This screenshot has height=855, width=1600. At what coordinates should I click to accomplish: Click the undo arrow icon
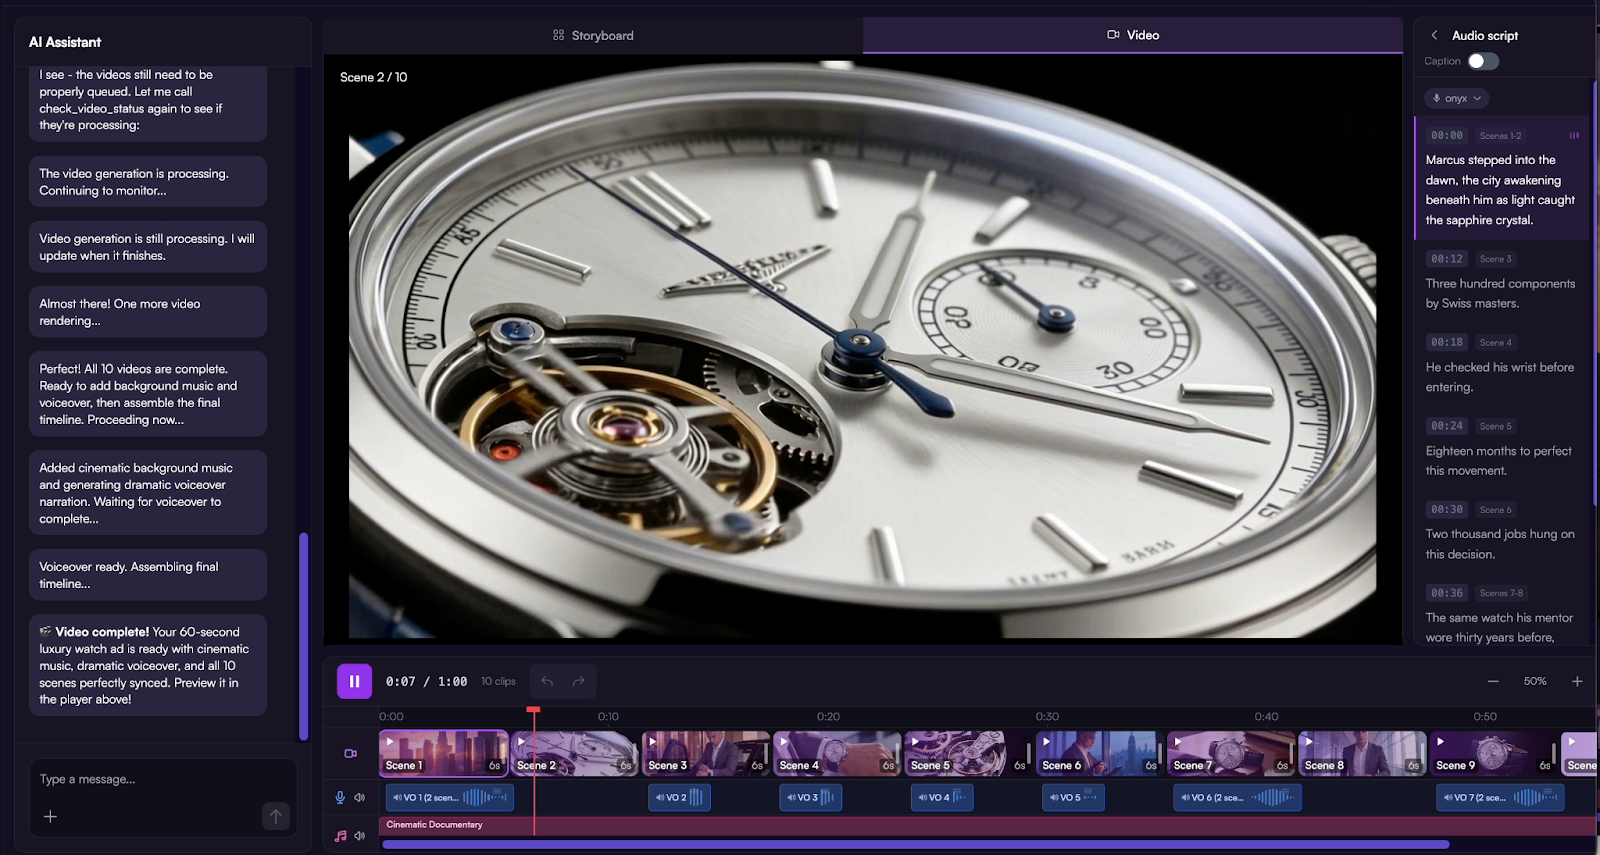547,681
